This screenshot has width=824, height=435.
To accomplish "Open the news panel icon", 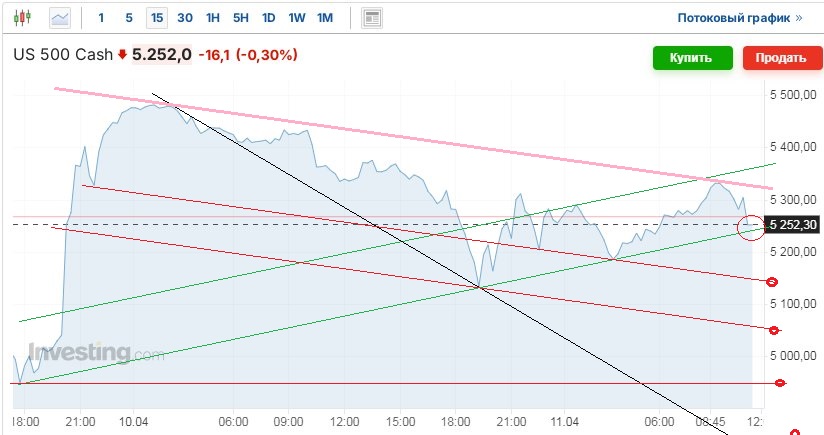I will (x=372, y=18).
